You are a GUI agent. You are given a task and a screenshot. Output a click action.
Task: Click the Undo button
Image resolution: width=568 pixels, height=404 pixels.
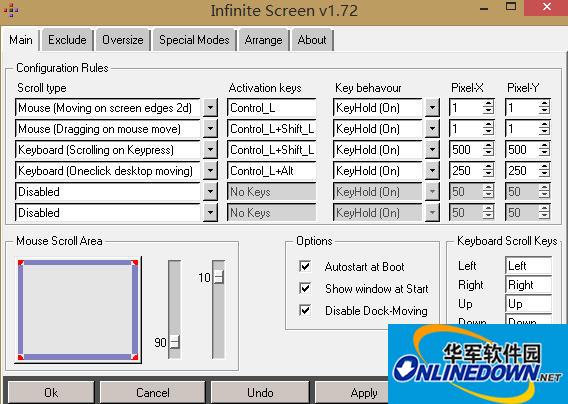point(260,392)
